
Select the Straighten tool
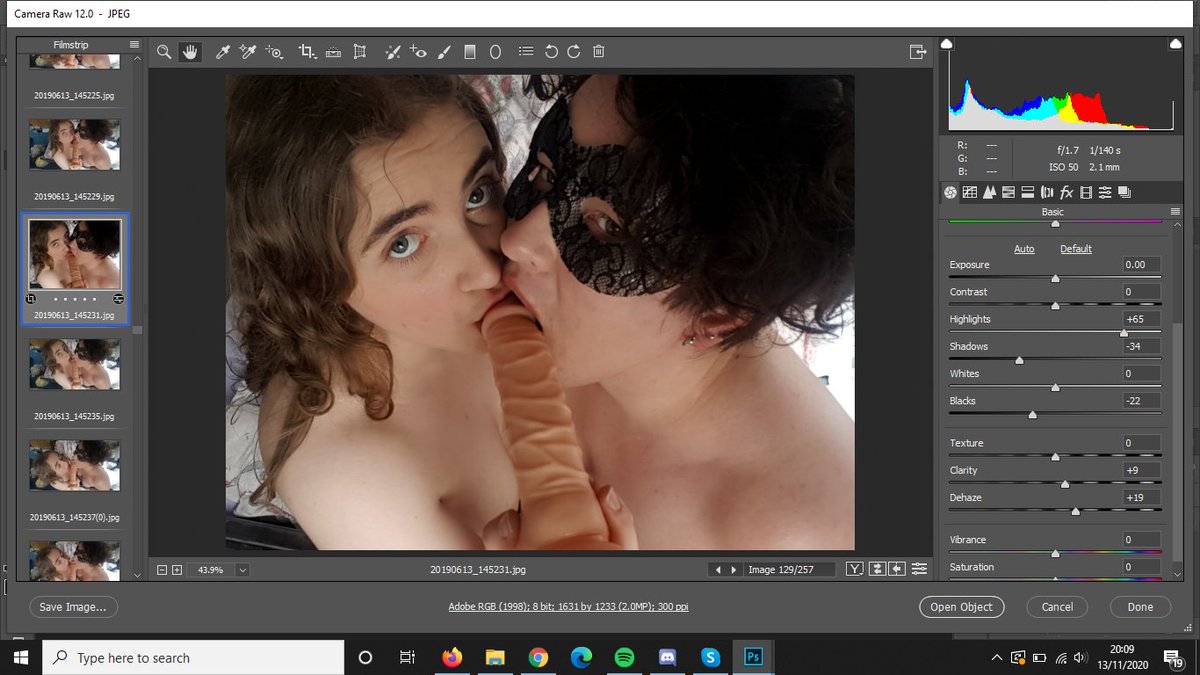click(334, 52)
